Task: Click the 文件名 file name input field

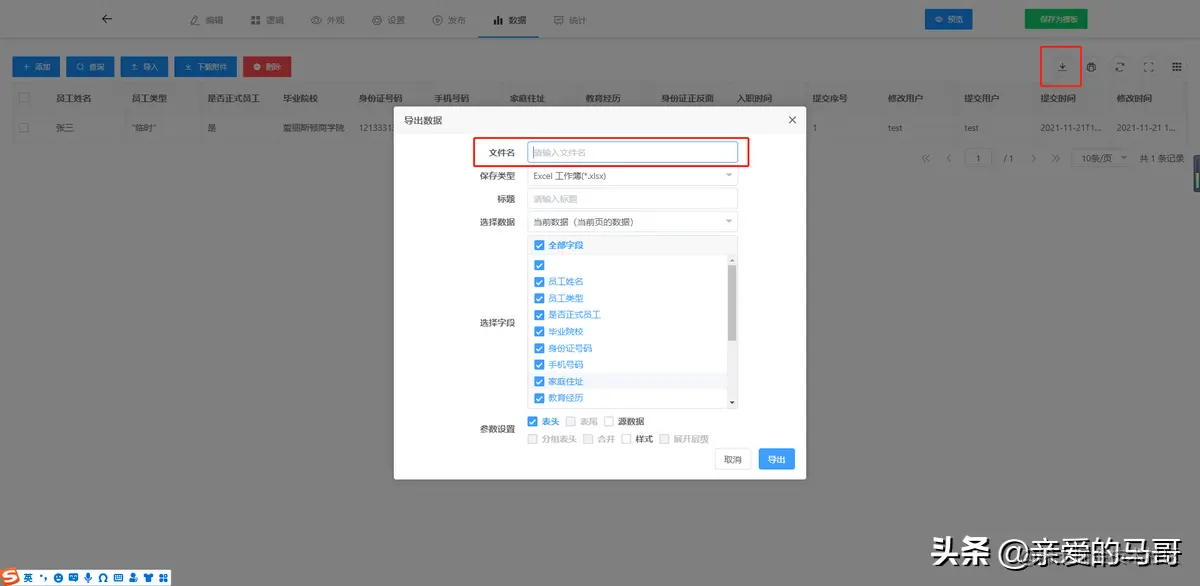Action: pyautogui.click(x=632, y=153)
